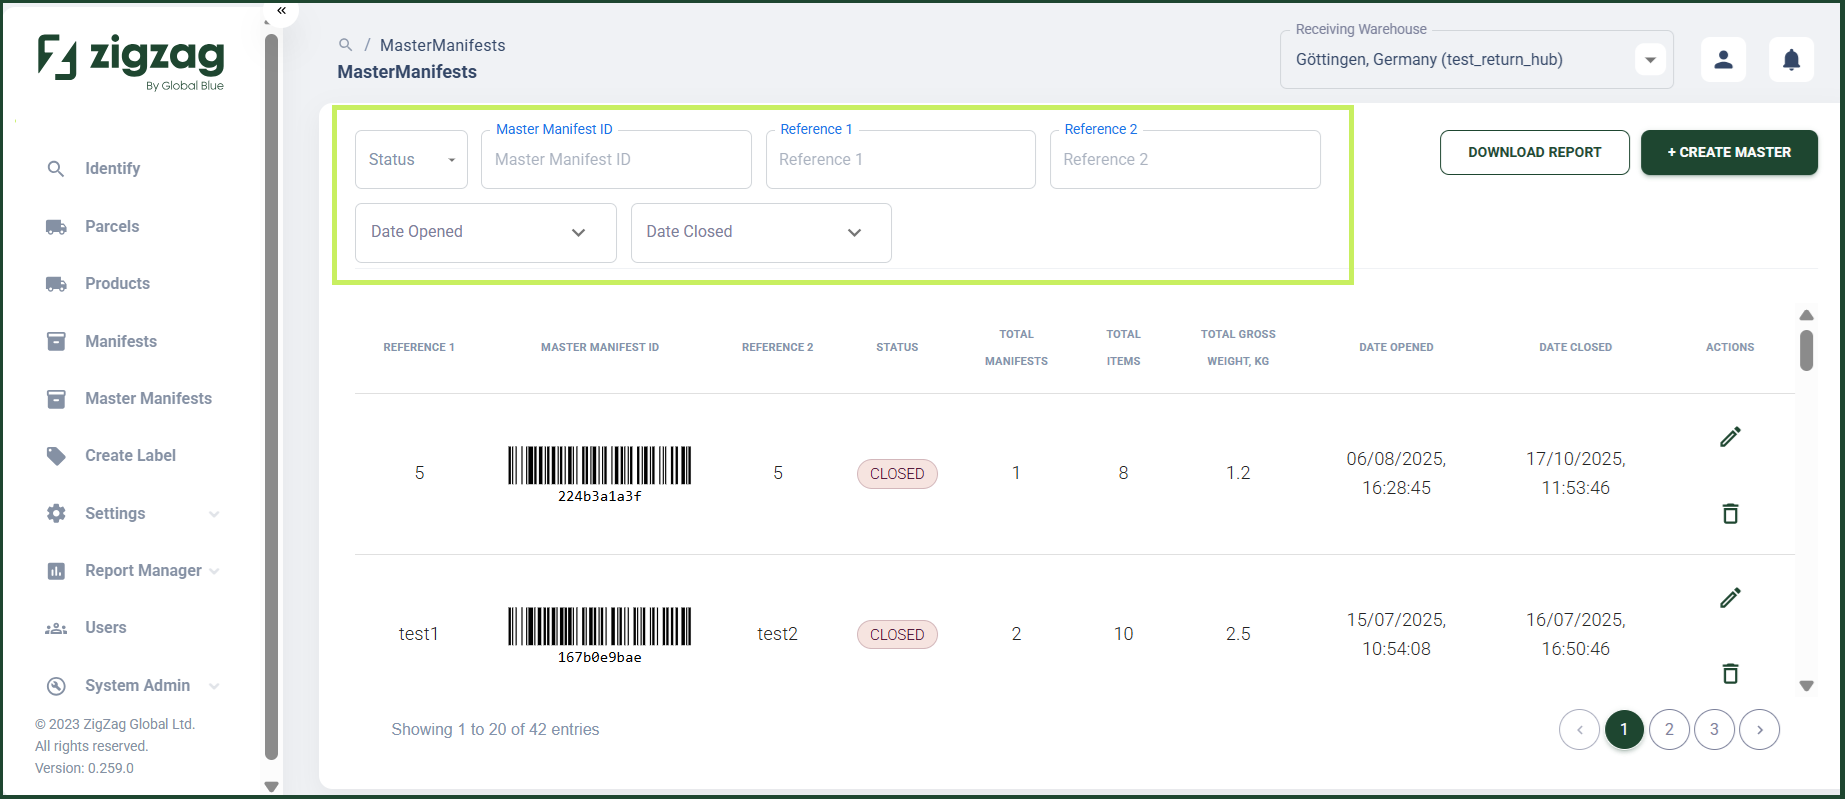Click the Settings gear icon

(x=56, y=513)
